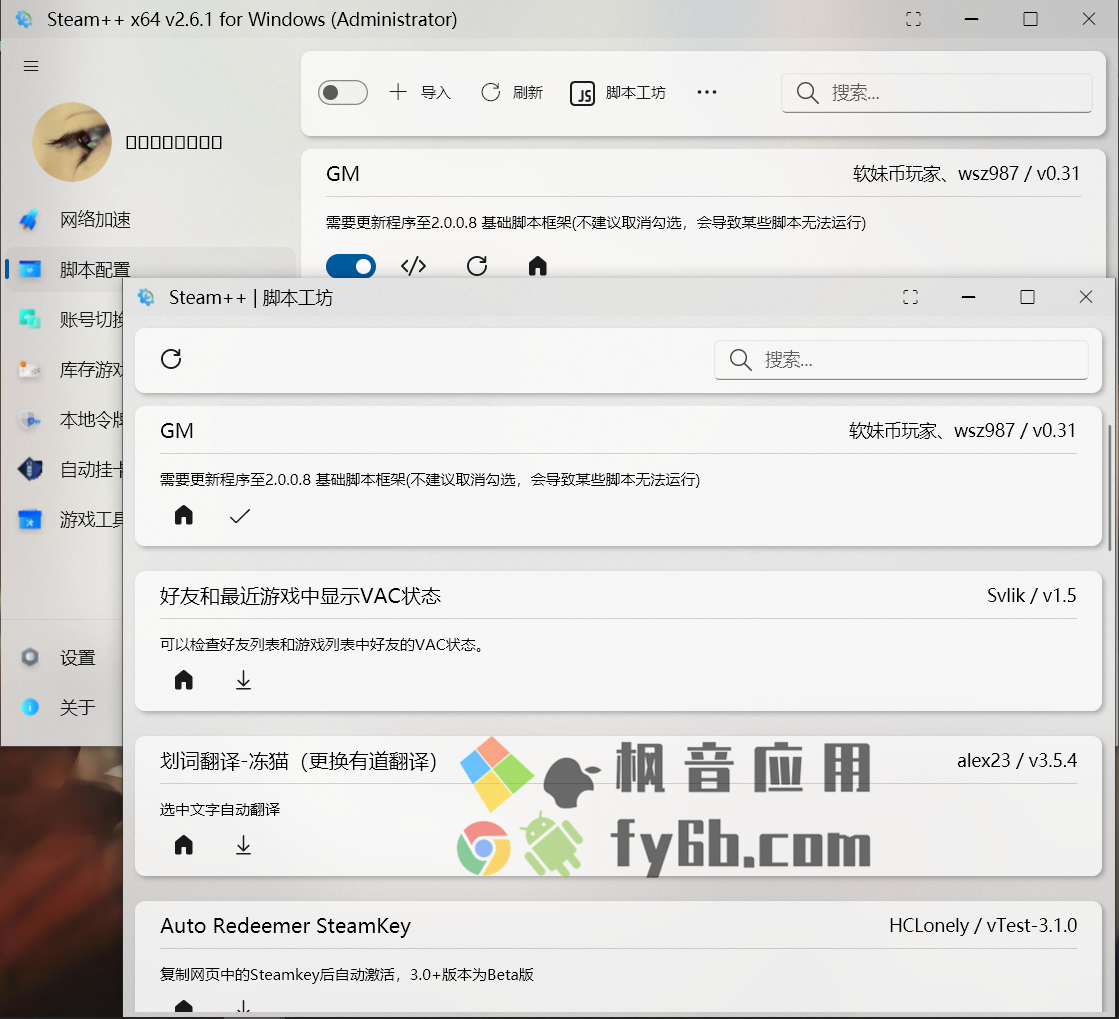This screenshot has height=1019, width=1119.
Task: Minimize the 脚本工坊 window
Action: [x=968, y=297]
